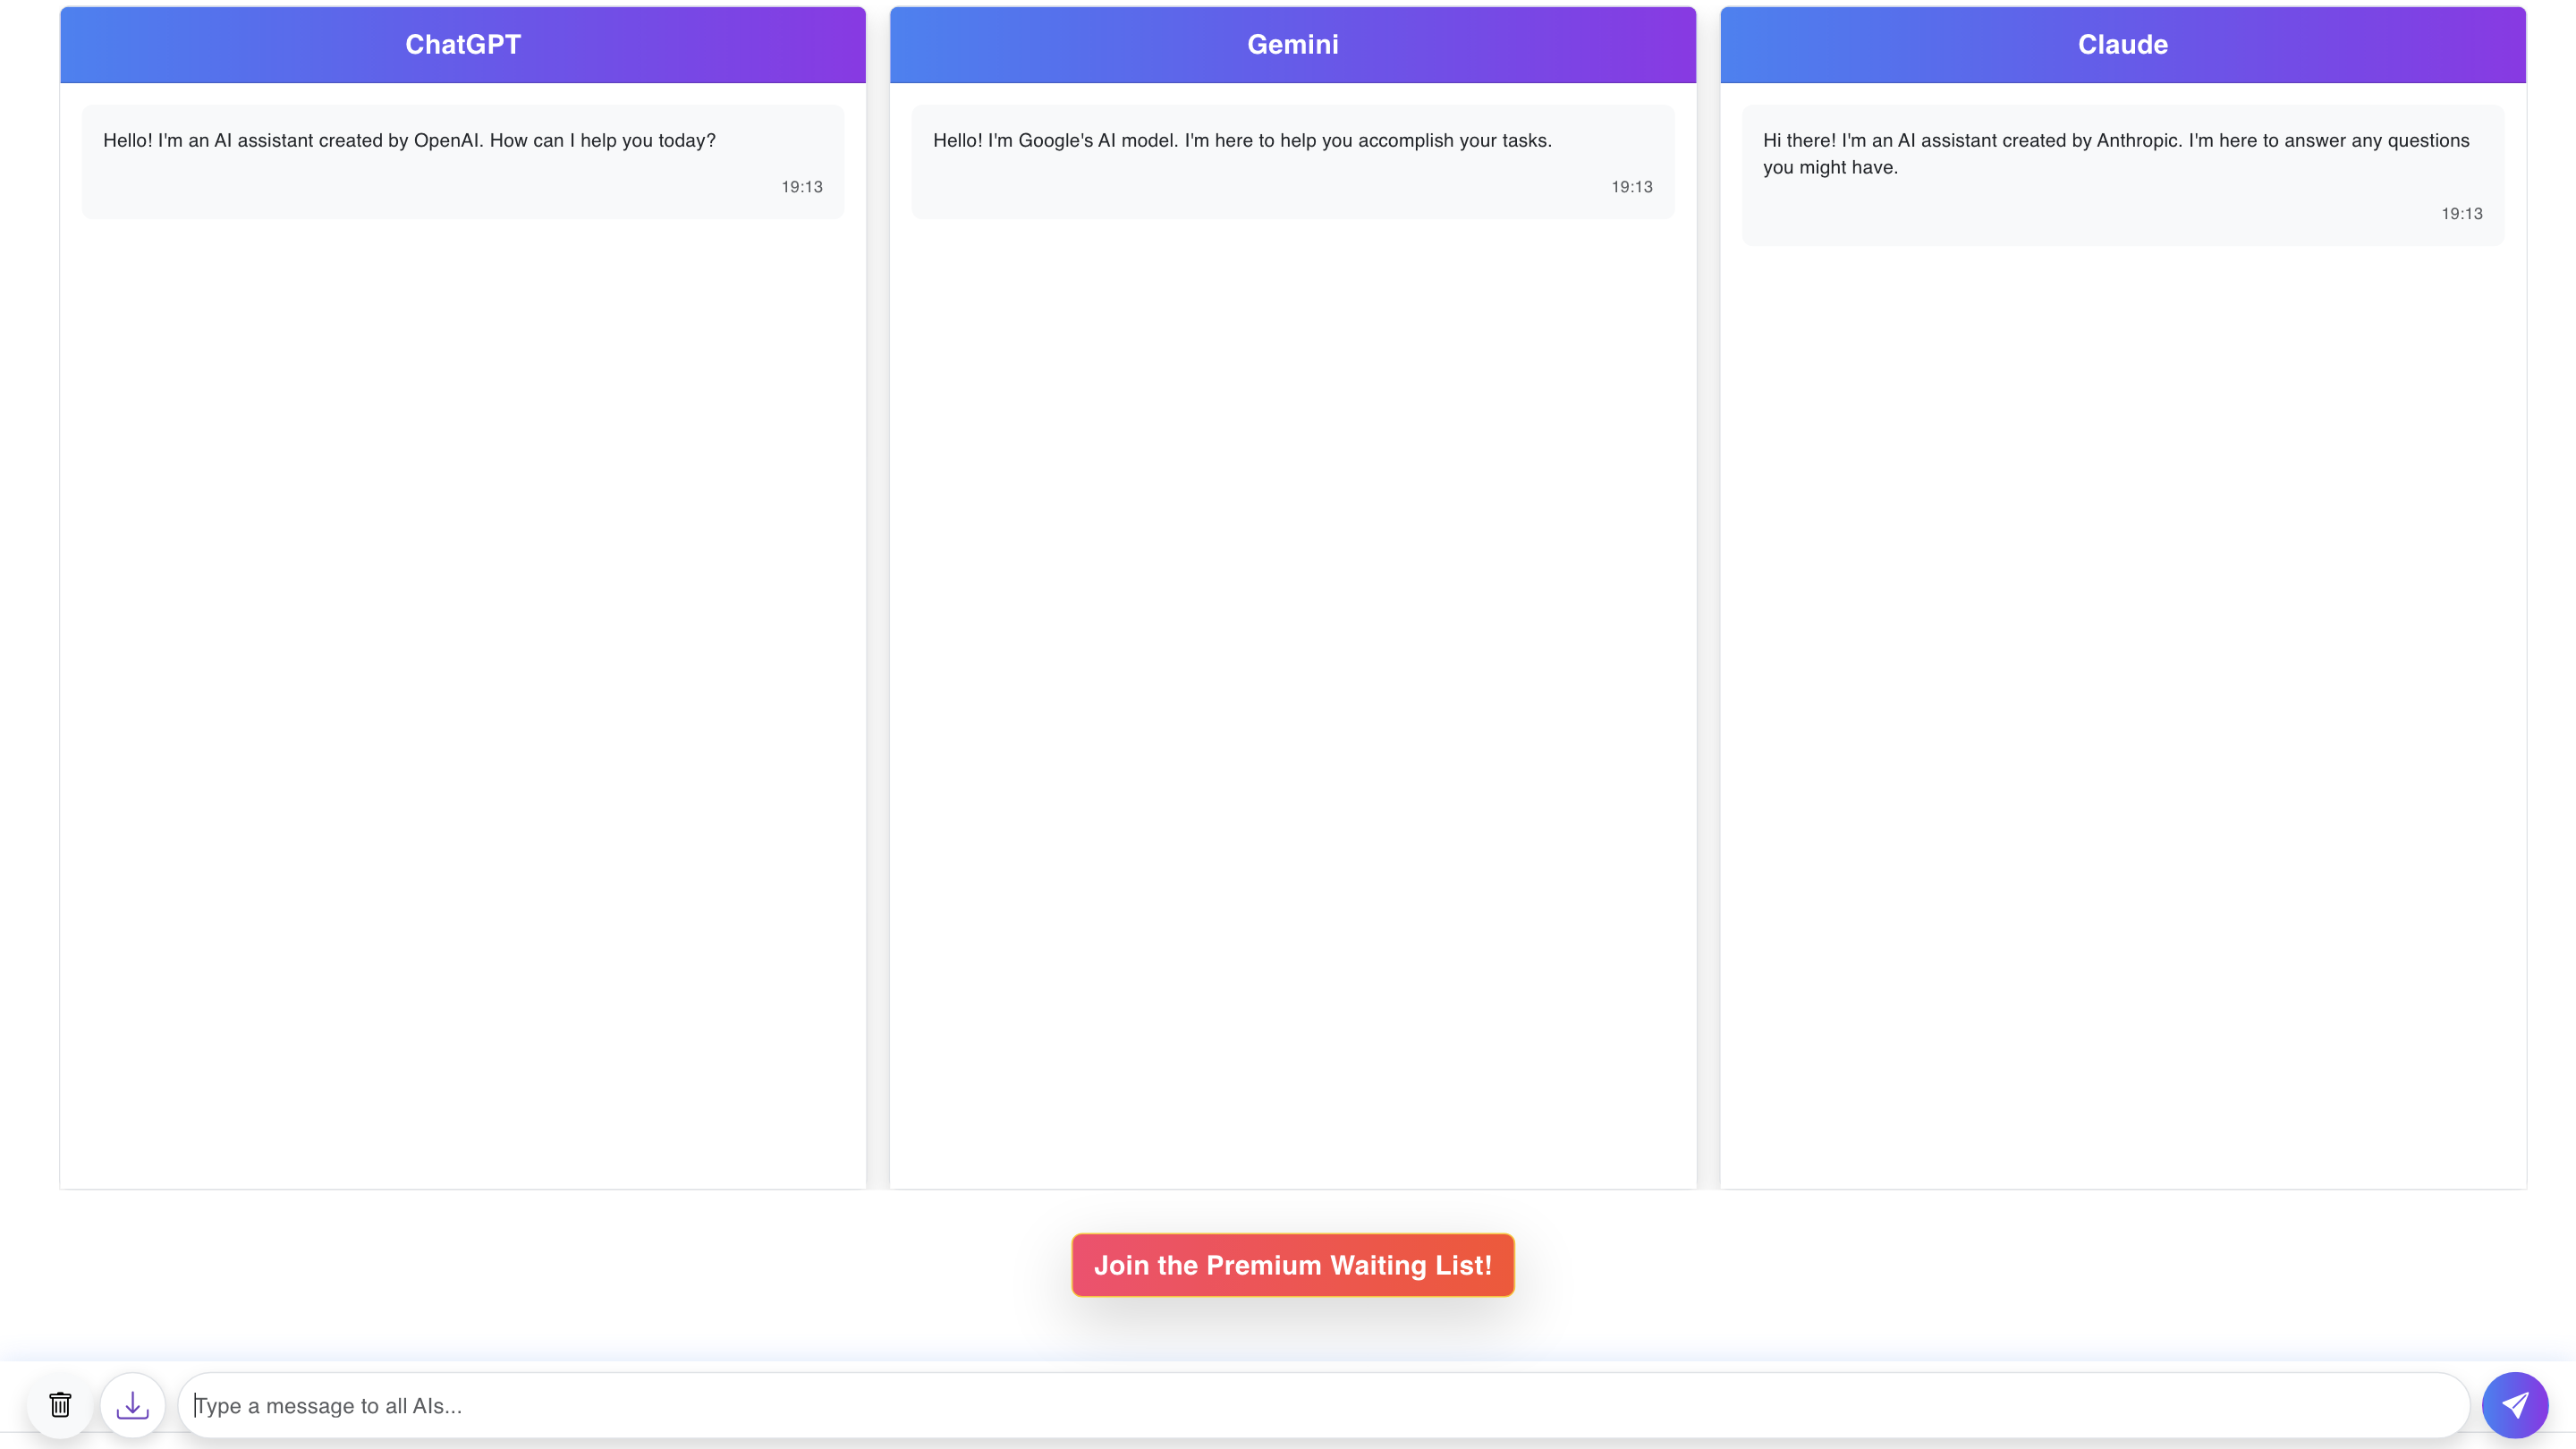The image size is (2576, 1449).
Task: Click the 19:13 timestamp in ChatGPT's message
Action: click(801, 187)
